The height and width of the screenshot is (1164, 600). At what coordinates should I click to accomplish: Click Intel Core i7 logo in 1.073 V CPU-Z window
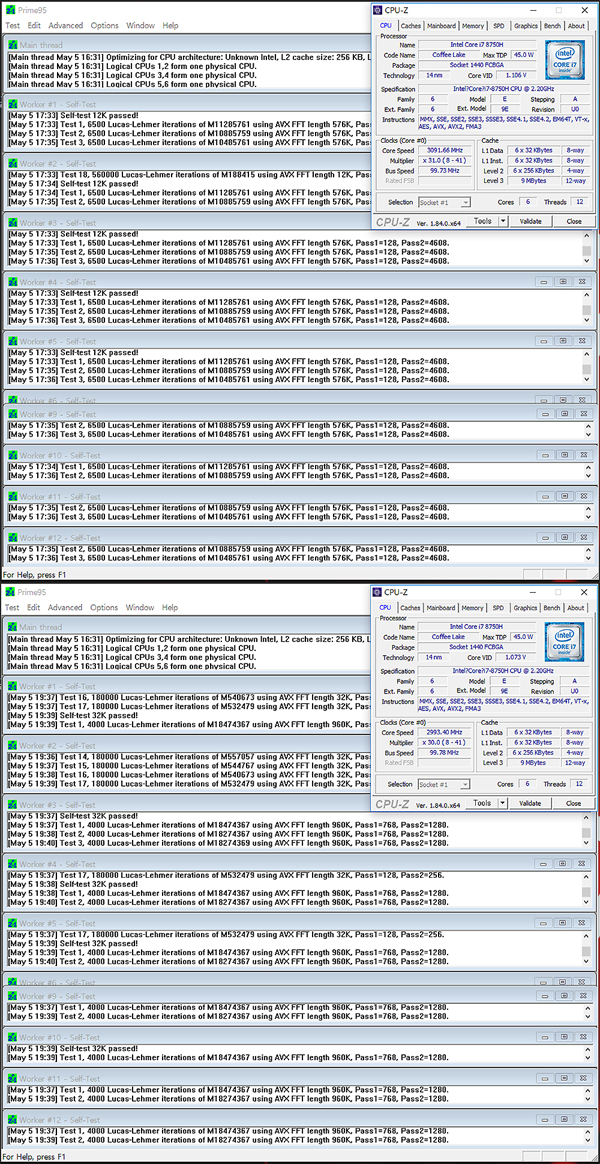[565, 642]
